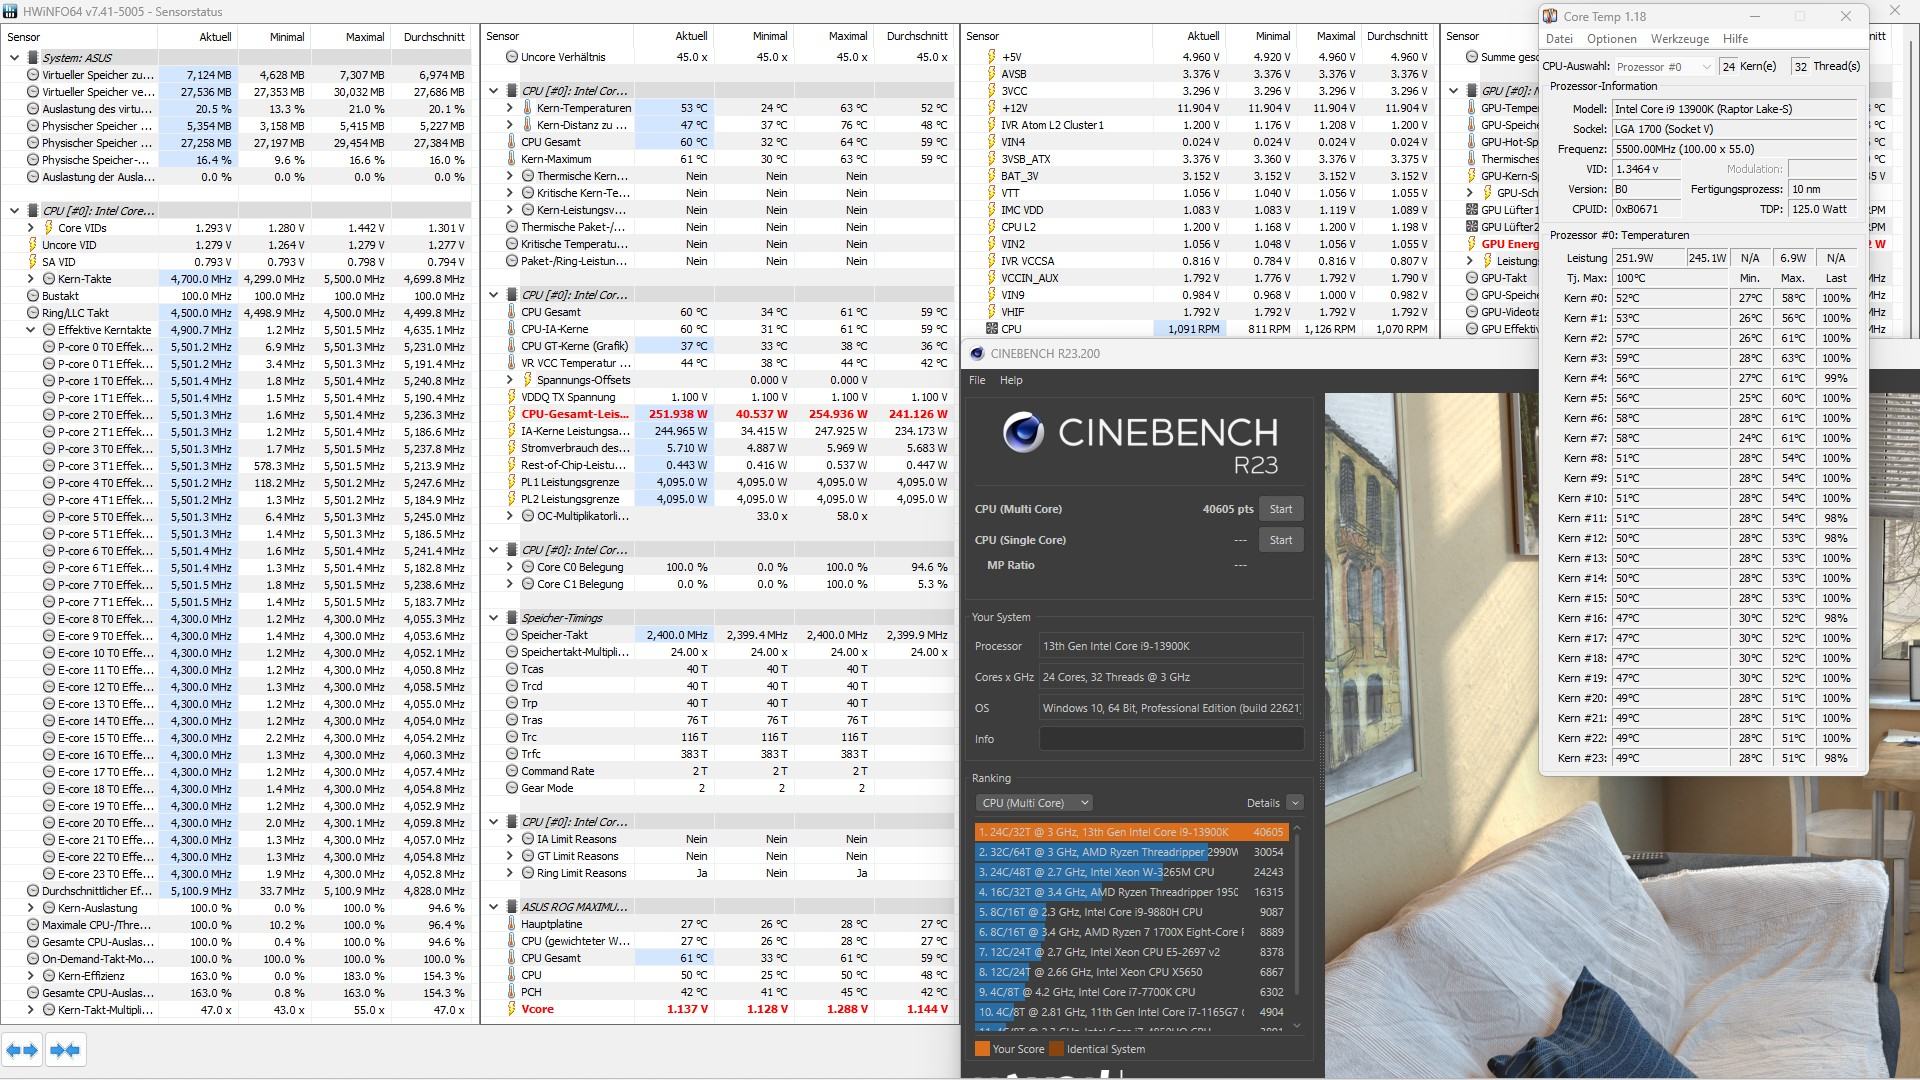Click the shrink-layout arrows button in HWiNFO's bottom bar

[x=65, y=1050]
